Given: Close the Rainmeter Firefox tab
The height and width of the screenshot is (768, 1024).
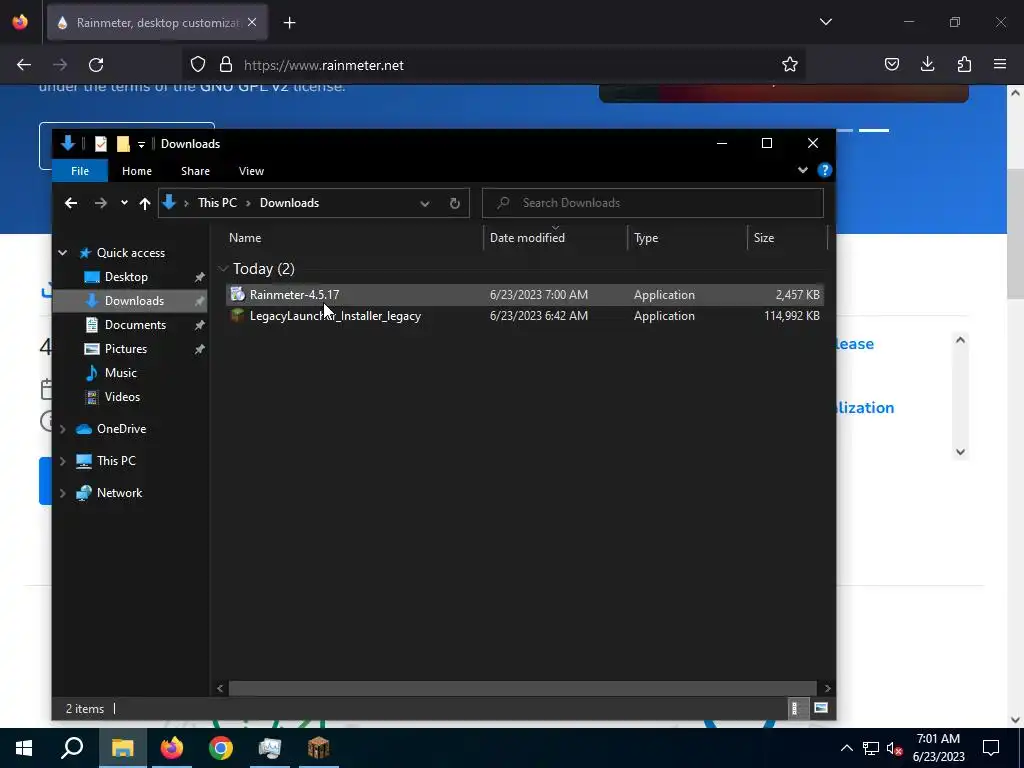Looking at the screenshot, I should click(252, 23).
